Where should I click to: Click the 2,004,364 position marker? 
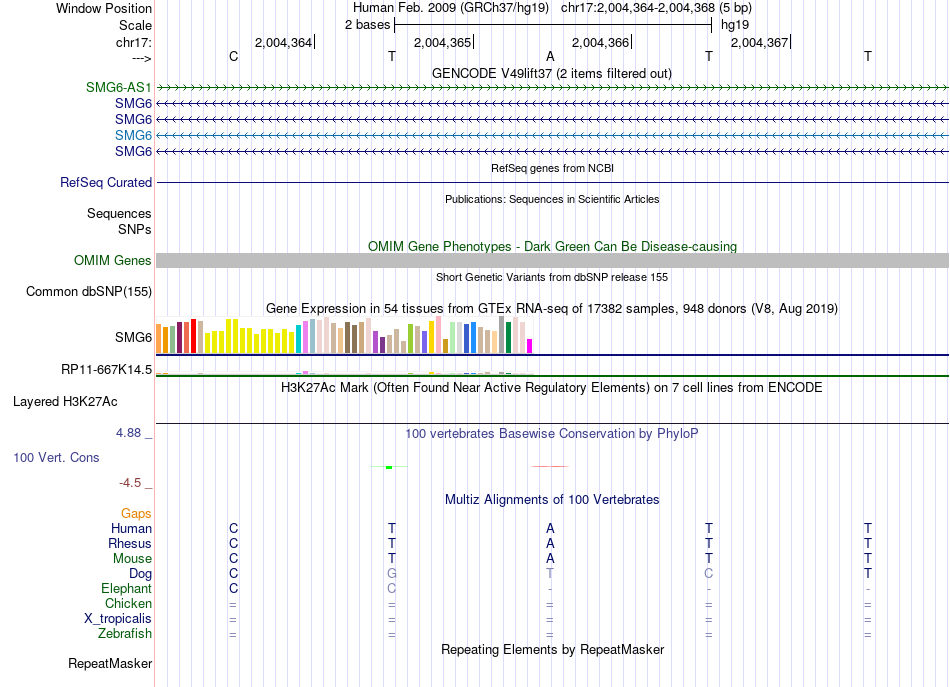[x=283, y=42]
